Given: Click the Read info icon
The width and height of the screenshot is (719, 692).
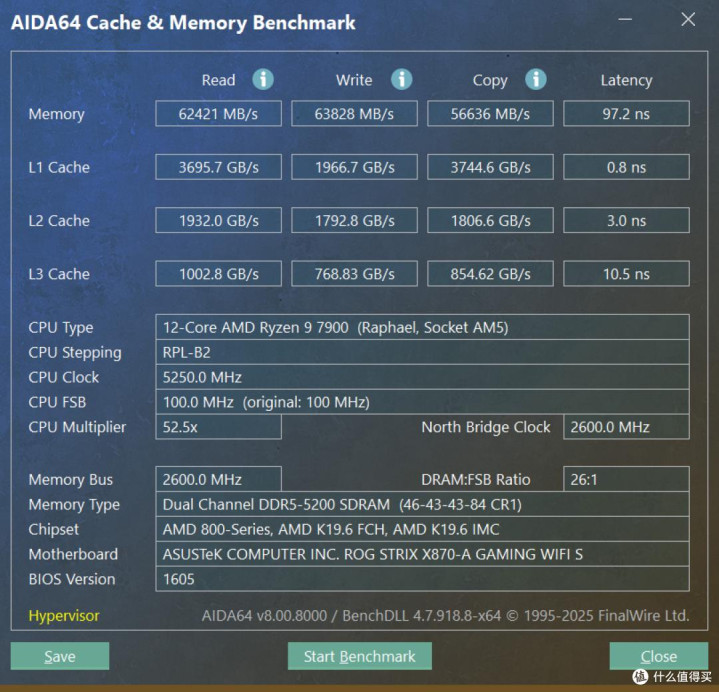Looking at the screenshot, I should 263,79.
